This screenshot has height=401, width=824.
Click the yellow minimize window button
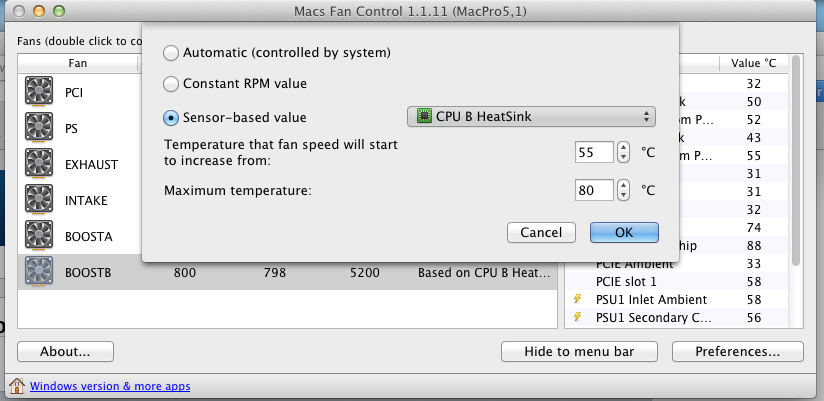pyautogui.click(x=38, y=11)
